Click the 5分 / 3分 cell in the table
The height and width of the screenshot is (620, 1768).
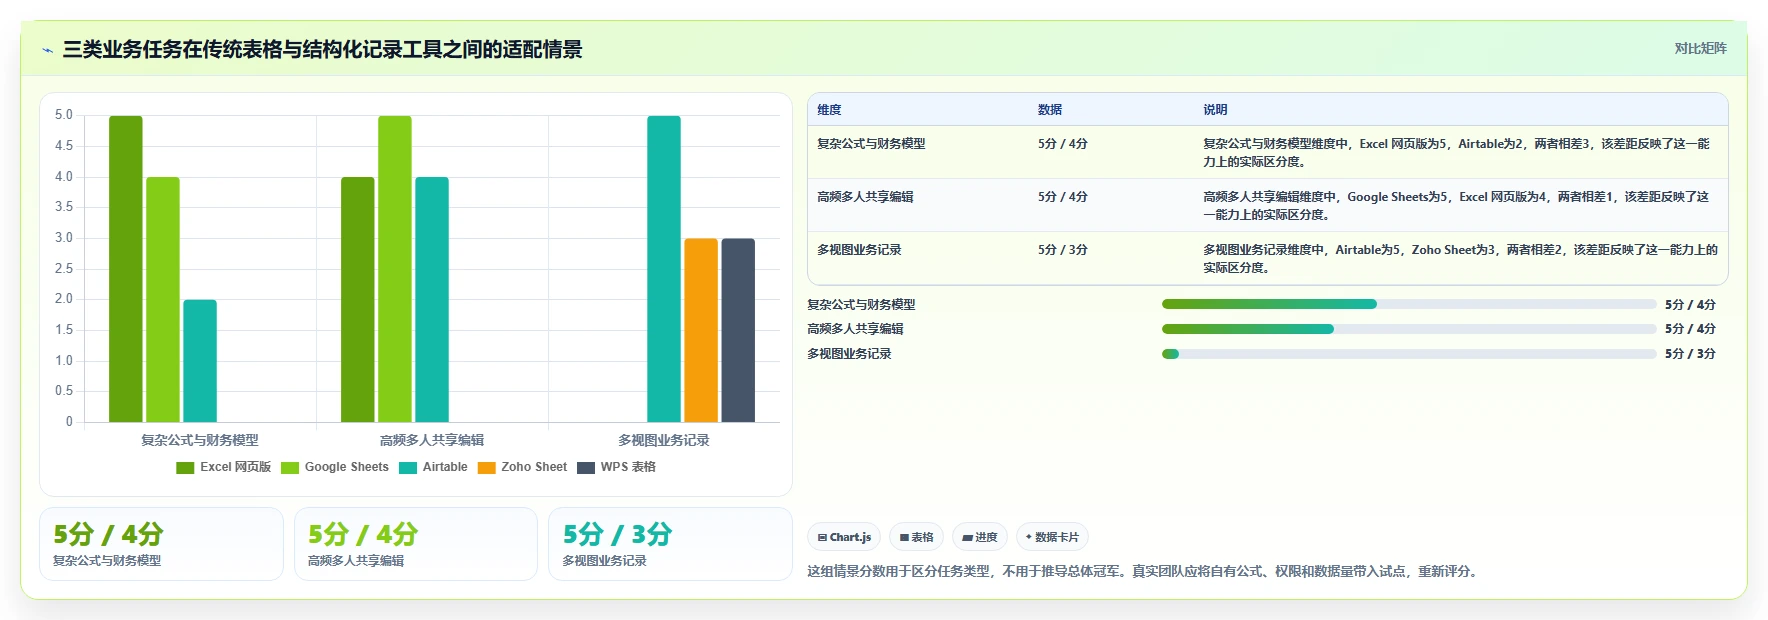click(1062, 250)
